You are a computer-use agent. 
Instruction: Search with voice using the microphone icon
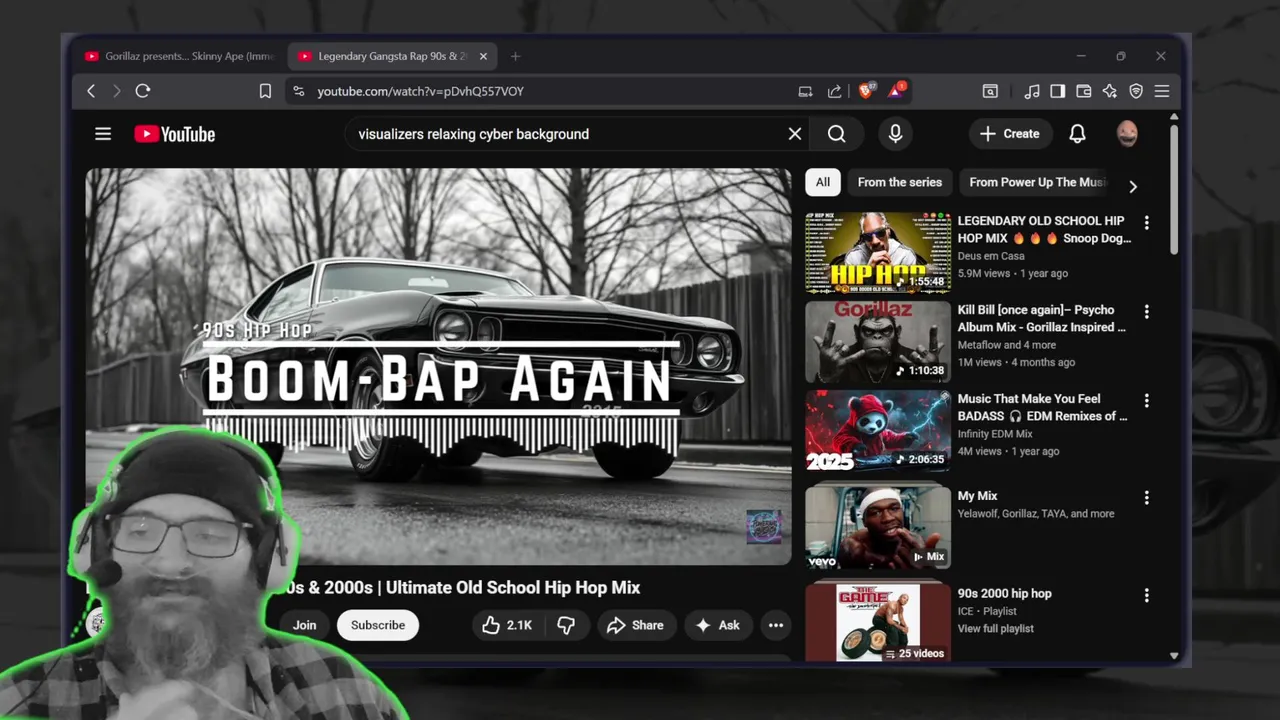895,134
